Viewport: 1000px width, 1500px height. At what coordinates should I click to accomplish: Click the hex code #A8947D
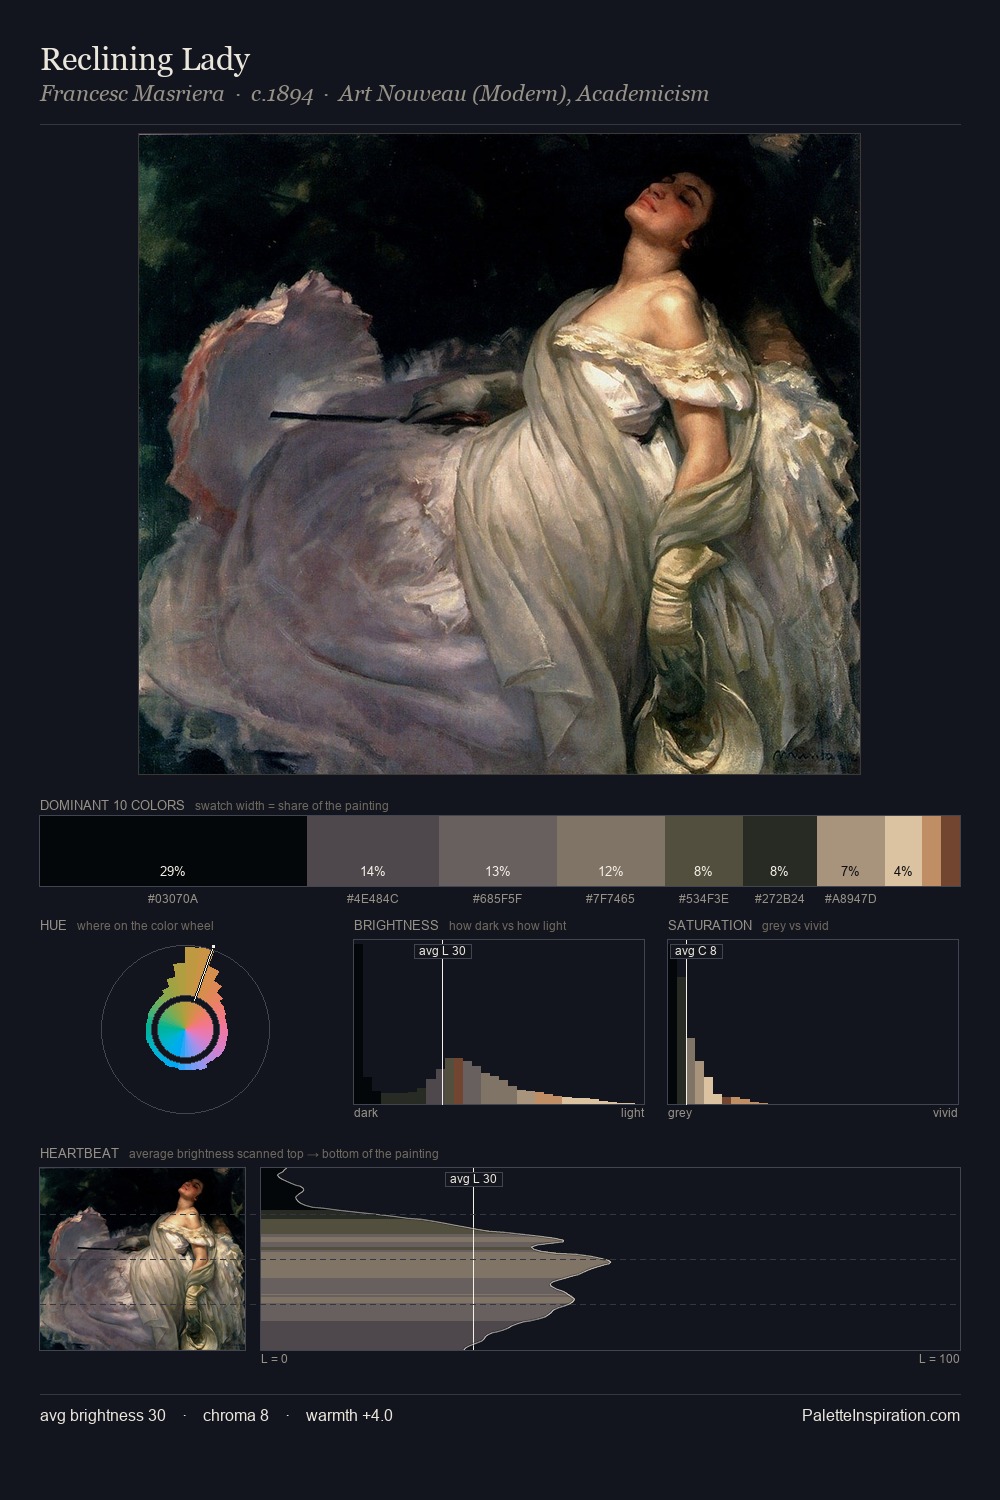[850, 899]
